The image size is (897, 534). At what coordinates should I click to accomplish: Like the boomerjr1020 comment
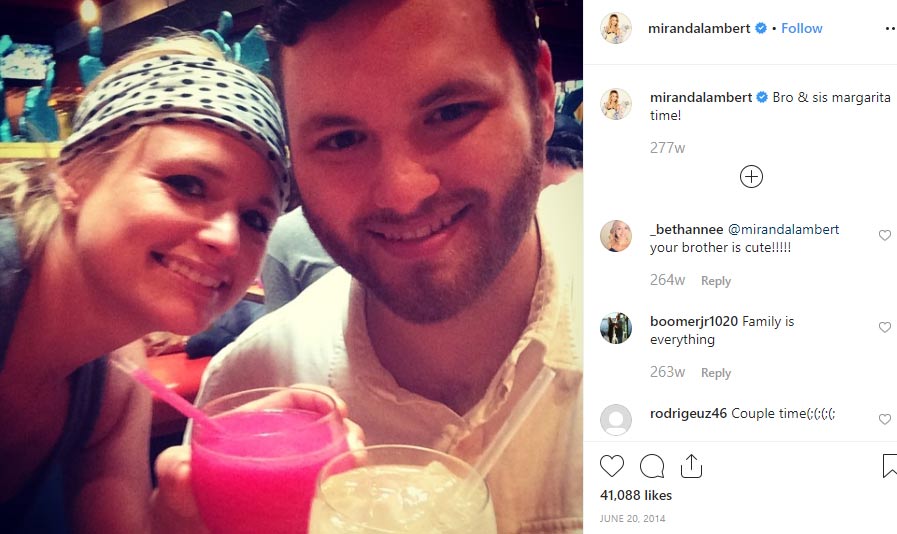[x=884, y=327]
